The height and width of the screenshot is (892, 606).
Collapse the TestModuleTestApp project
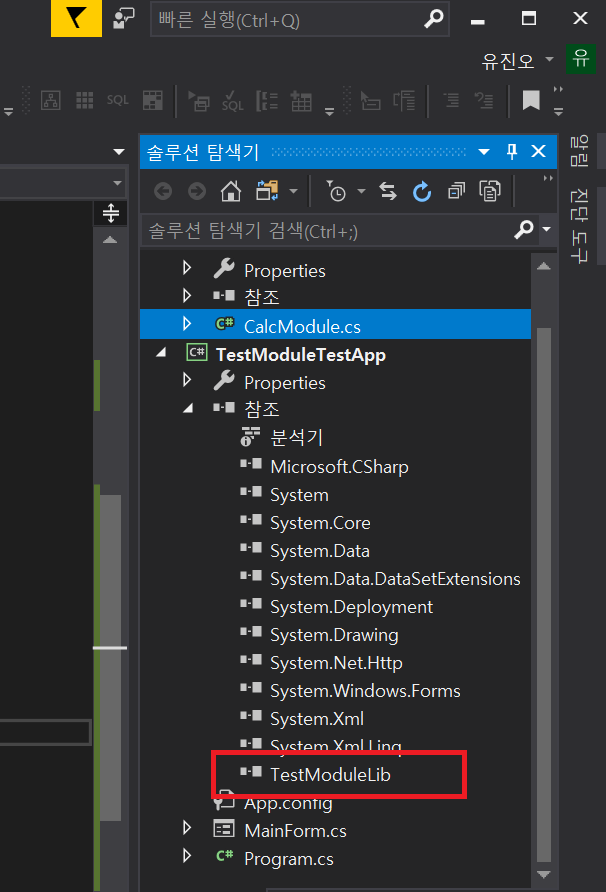[x=161, y=353]
